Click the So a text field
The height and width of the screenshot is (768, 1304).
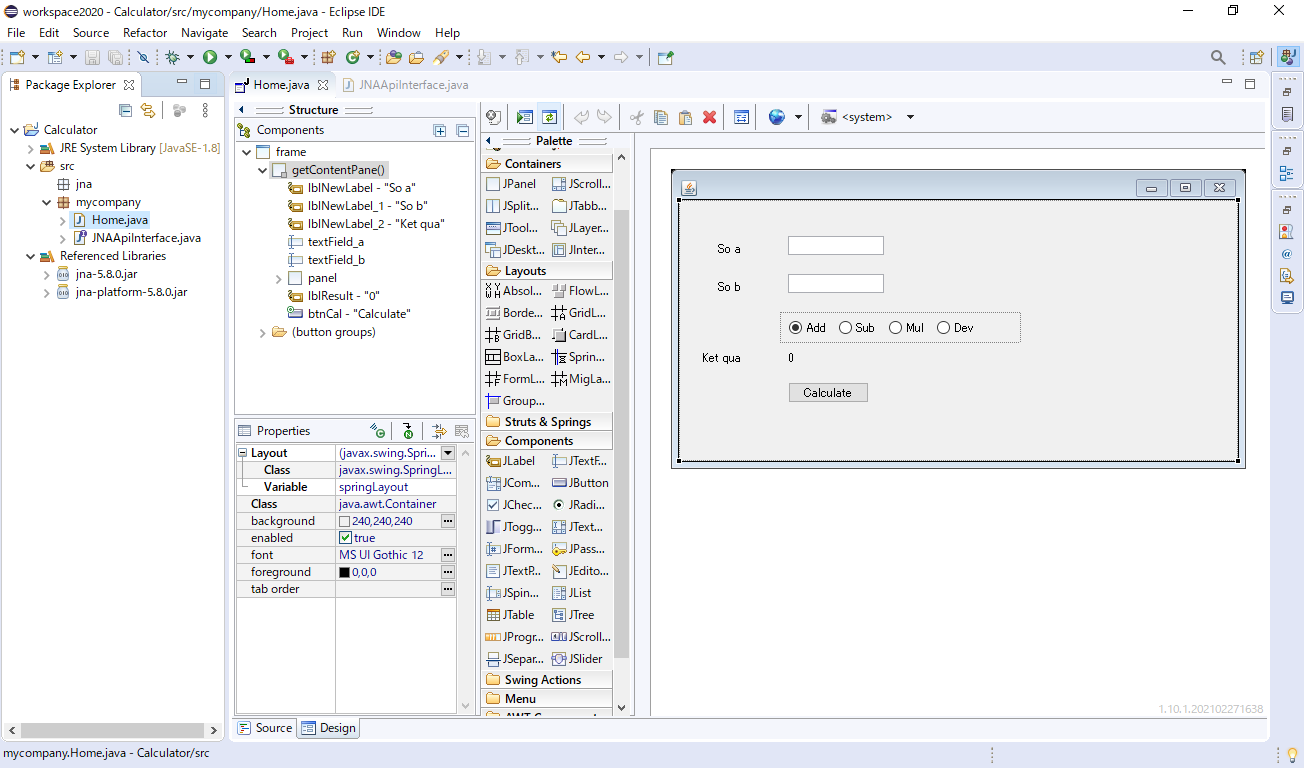[x=835, y=245]
